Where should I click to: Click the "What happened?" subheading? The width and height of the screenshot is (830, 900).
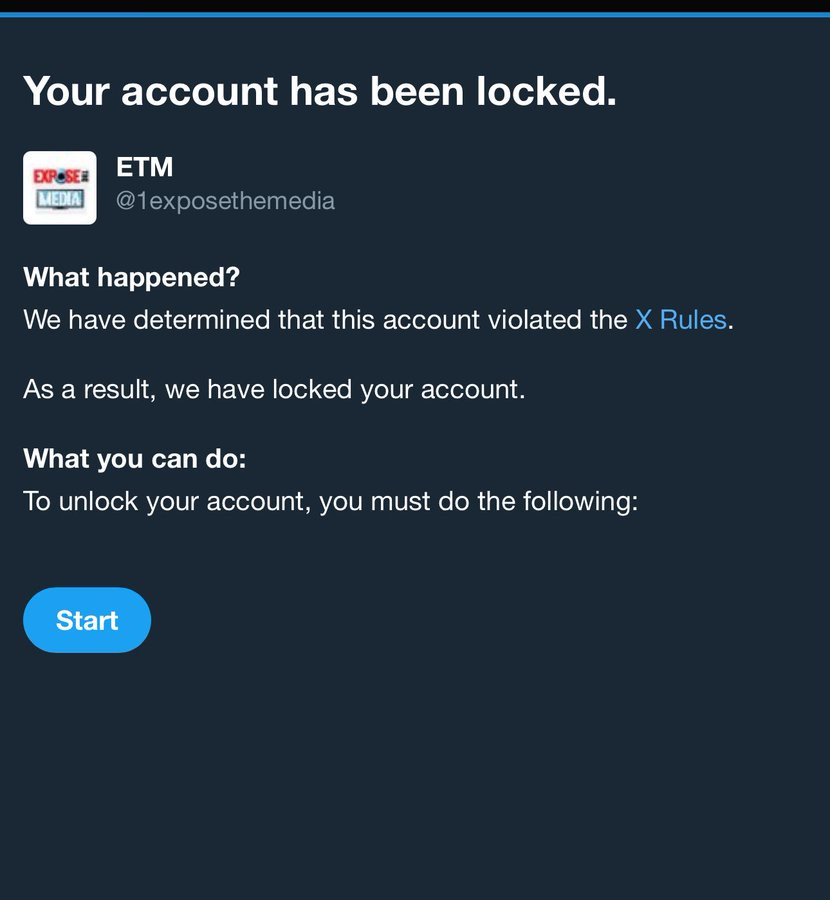[x=131, y=277]
